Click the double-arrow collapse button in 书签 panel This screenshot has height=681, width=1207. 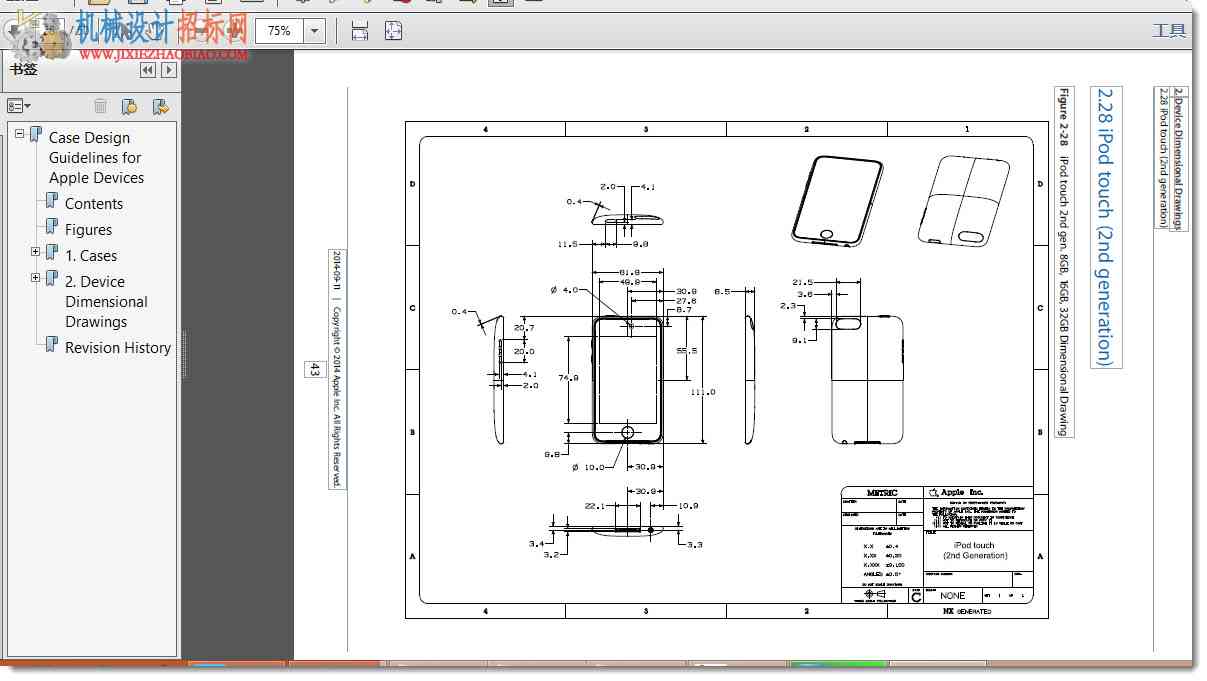point(148,70)
